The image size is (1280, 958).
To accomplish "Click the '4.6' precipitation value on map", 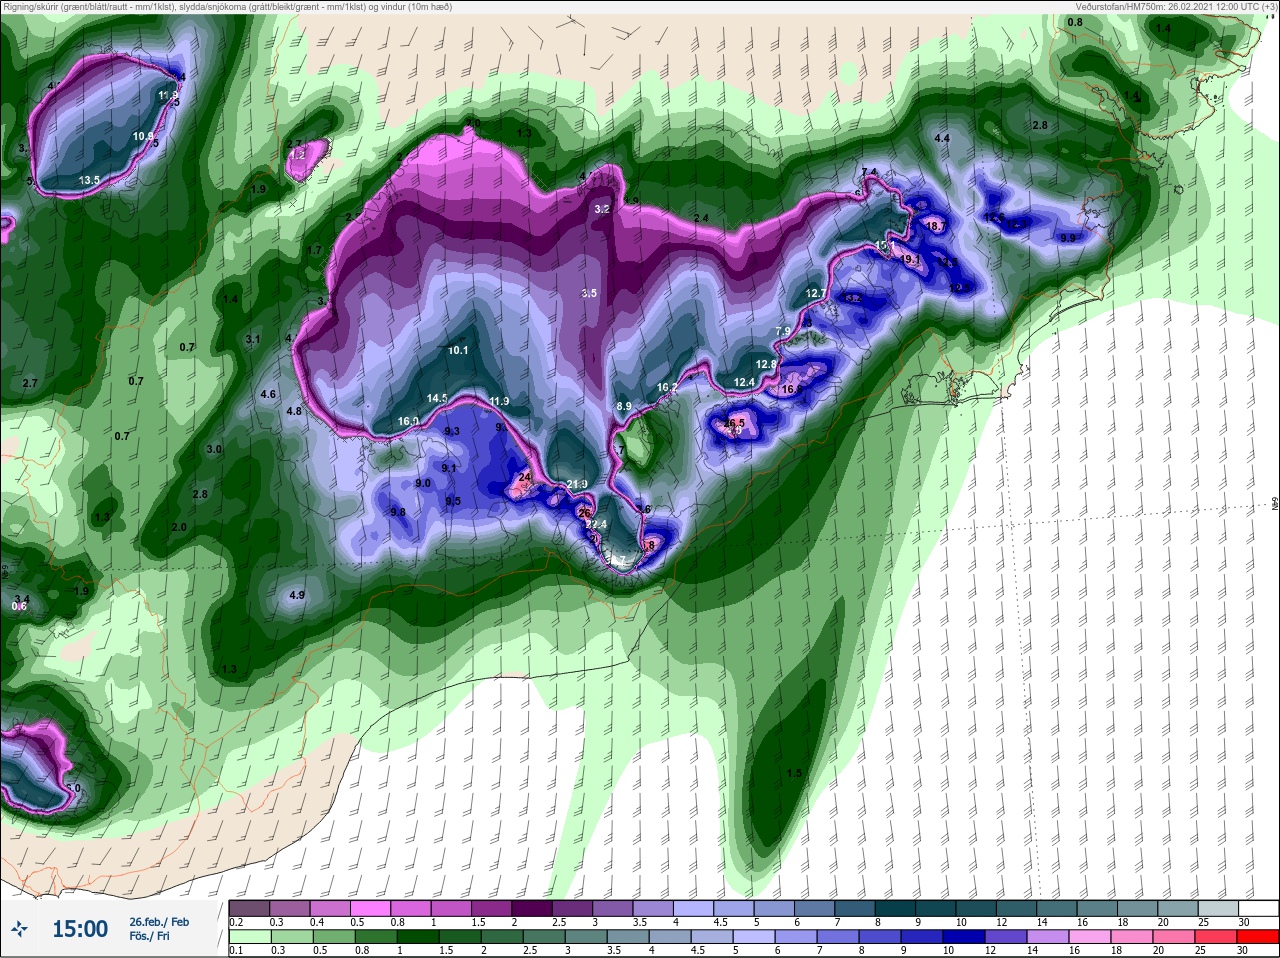I will coord(268,394).
